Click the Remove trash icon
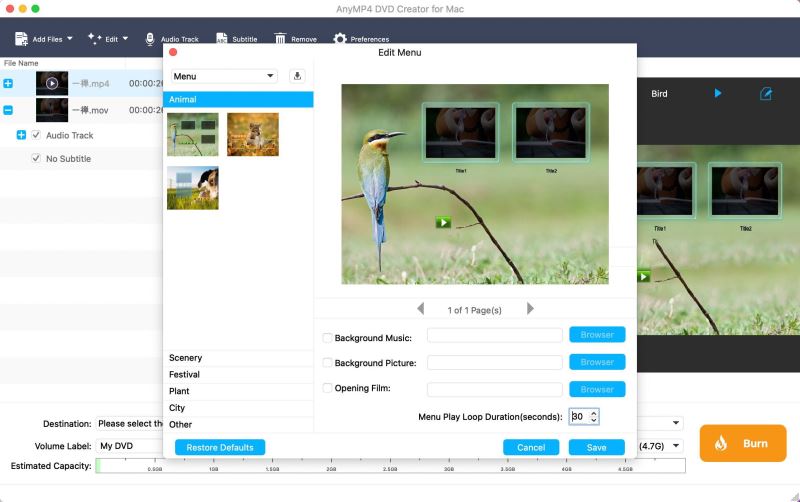Screen dimensions: 800x502 (x=280, y=39)
